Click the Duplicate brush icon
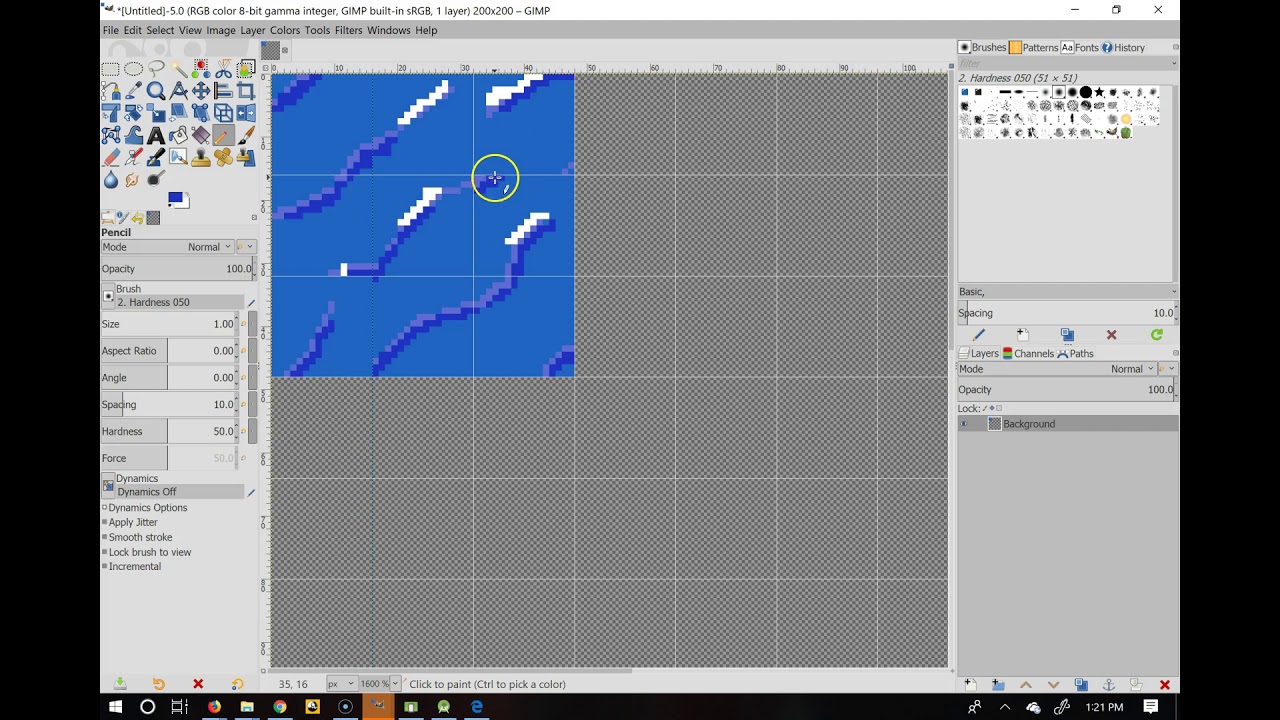This screenshot has width=1280, height=720. pos(1067,335)
